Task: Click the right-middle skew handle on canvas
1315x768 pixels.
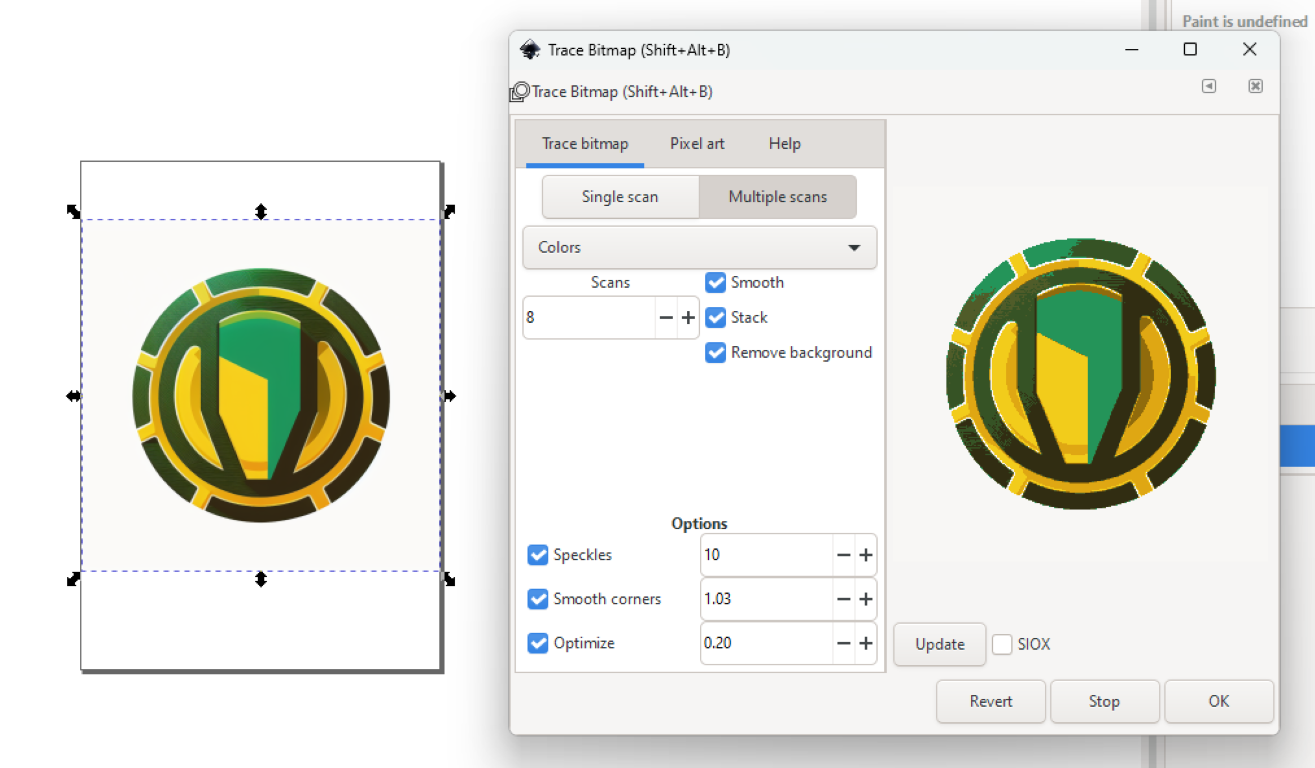Action: [x=449, y=396]
